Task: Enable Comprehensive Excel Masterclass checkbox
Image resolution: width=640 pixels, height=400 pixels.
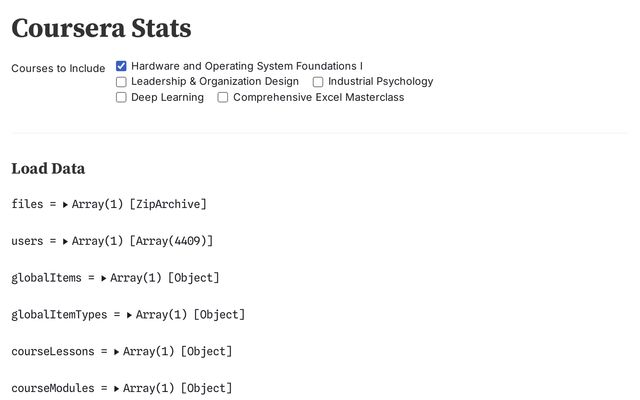Action: click(223, 98)
